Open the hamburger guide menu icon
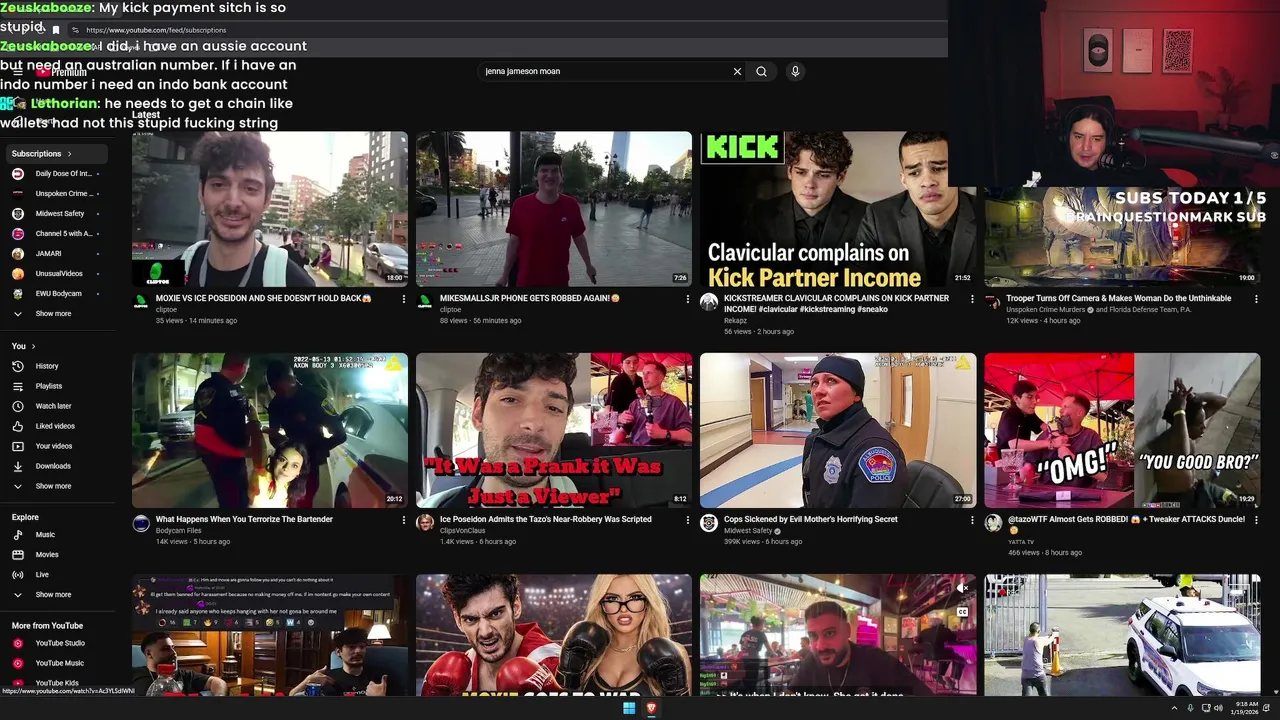The width and height of the screenshot is (1280, 720). (x=17, y=72)
